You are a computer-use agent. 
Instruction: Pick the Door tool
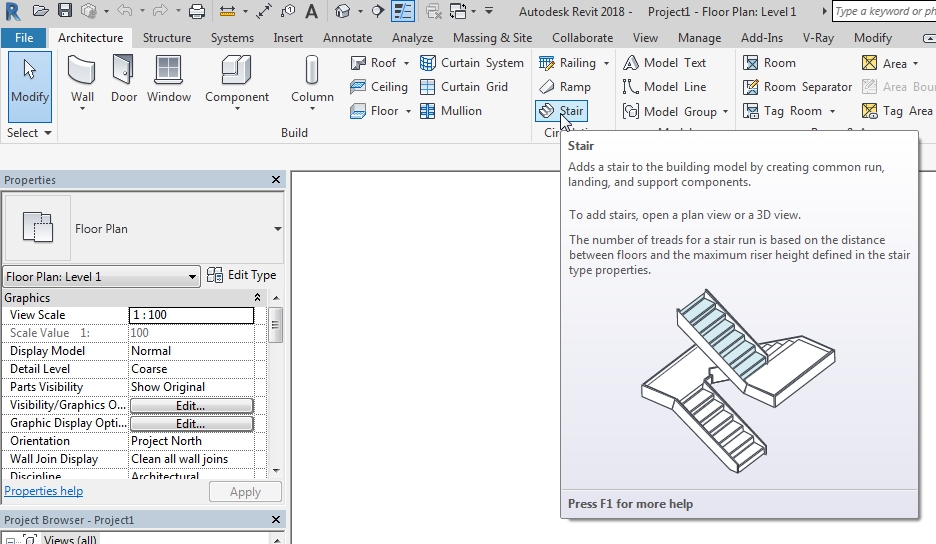tap(124, 79)
